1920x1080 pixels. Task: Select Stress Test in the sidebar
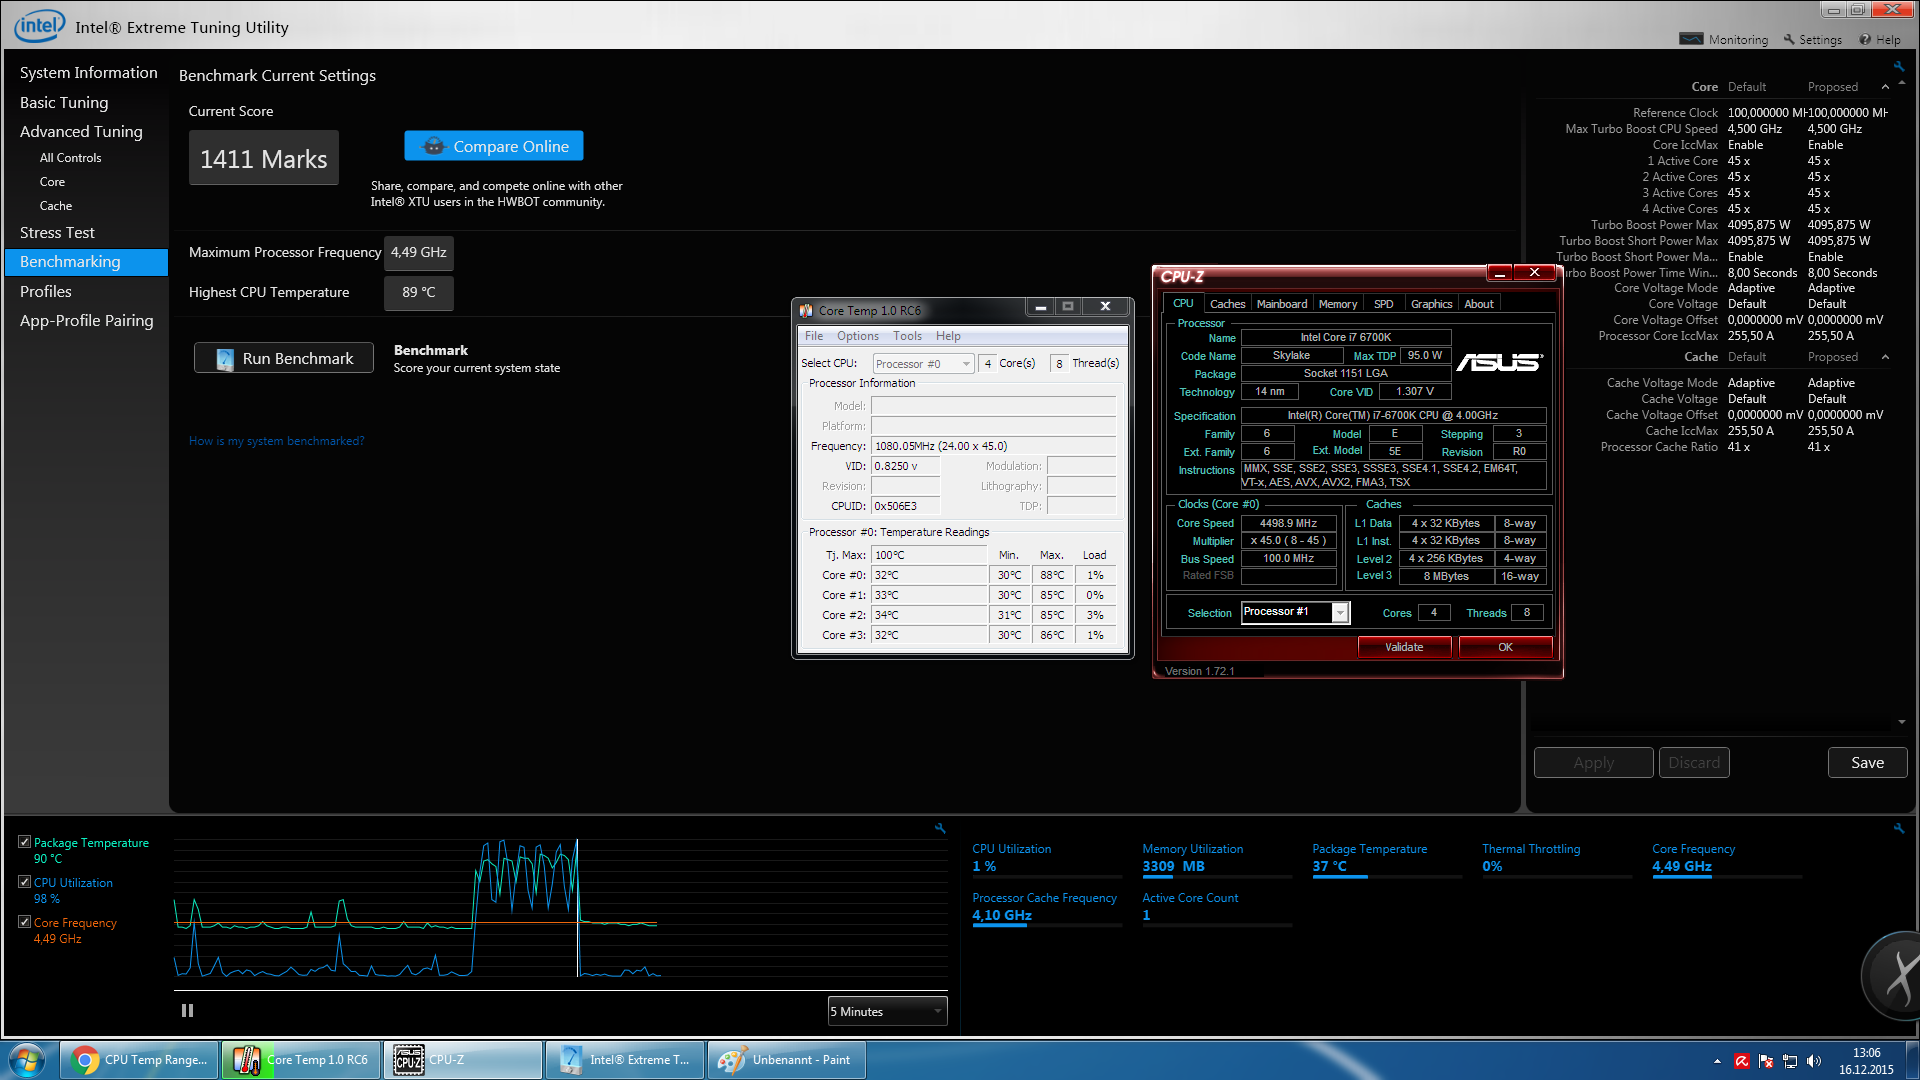(x=57, y=232)
